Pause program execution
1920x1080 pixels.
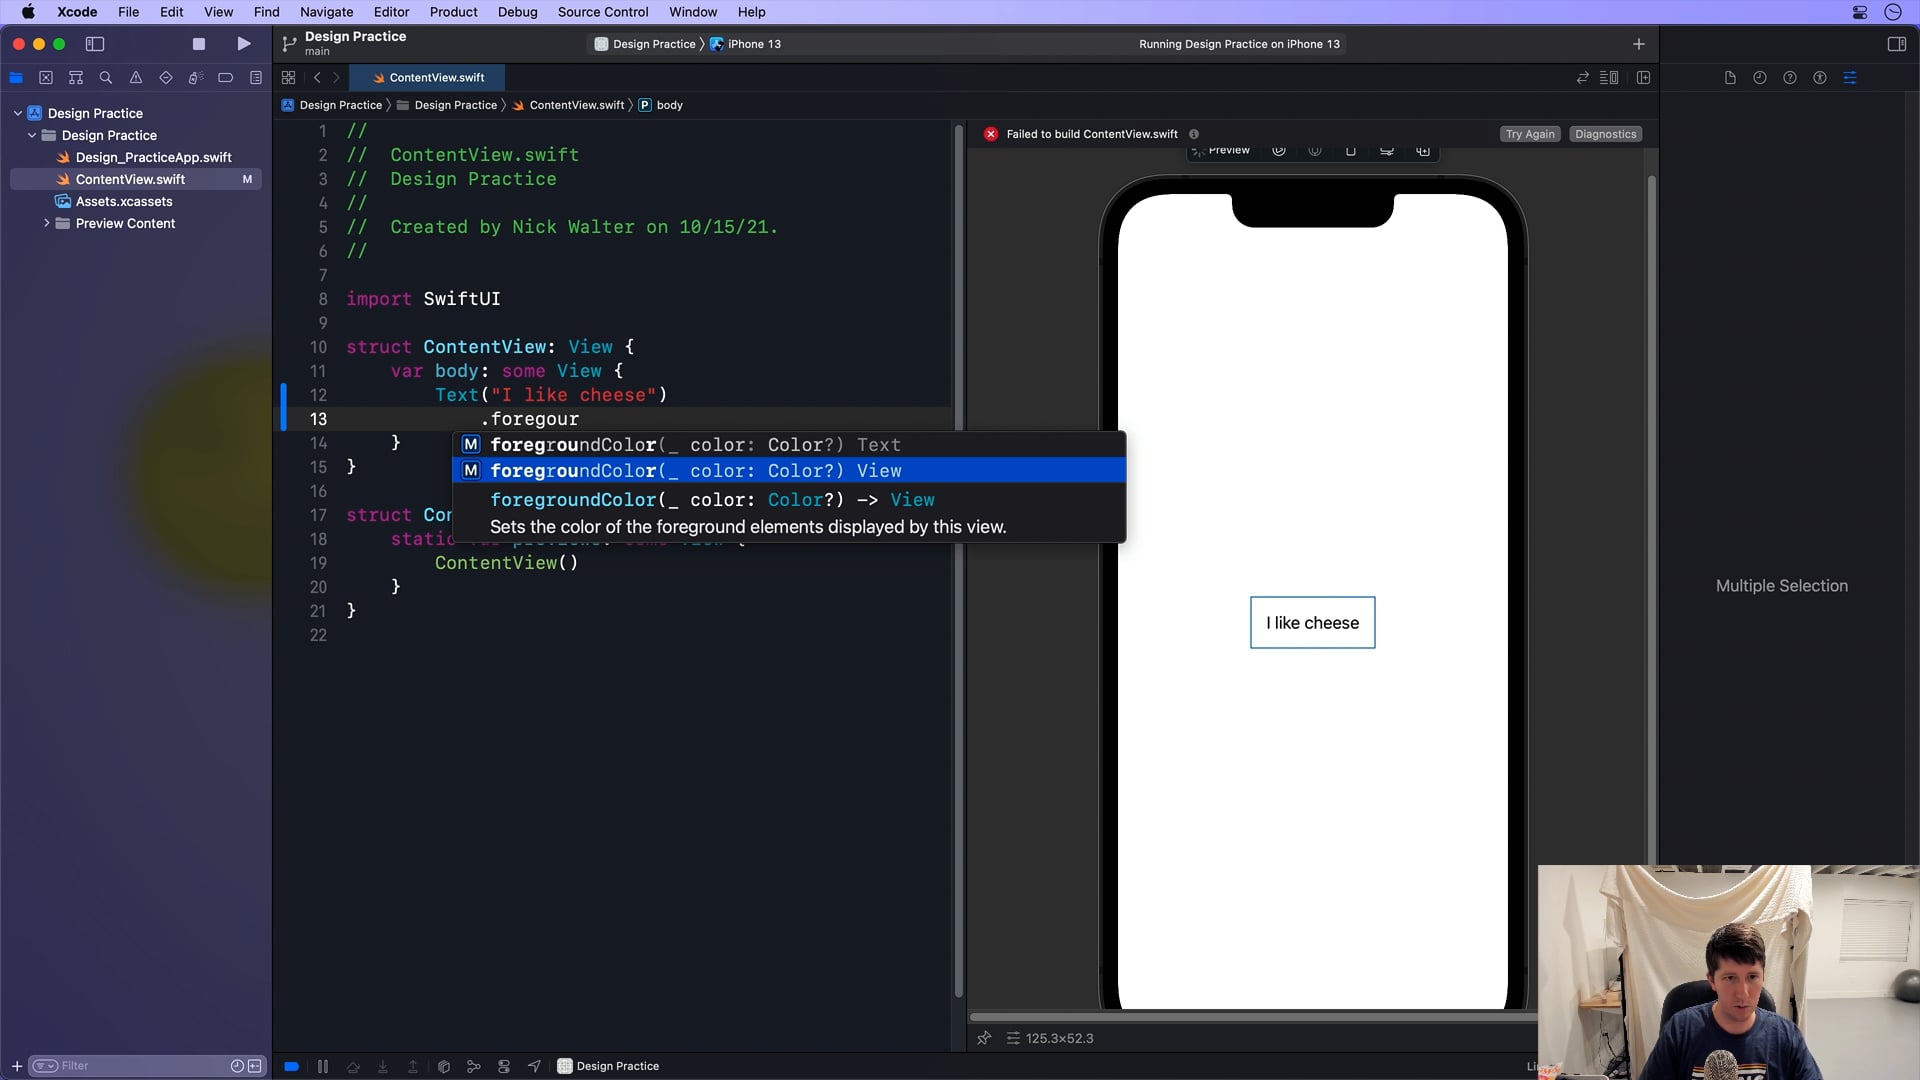tap(322, 1066)
